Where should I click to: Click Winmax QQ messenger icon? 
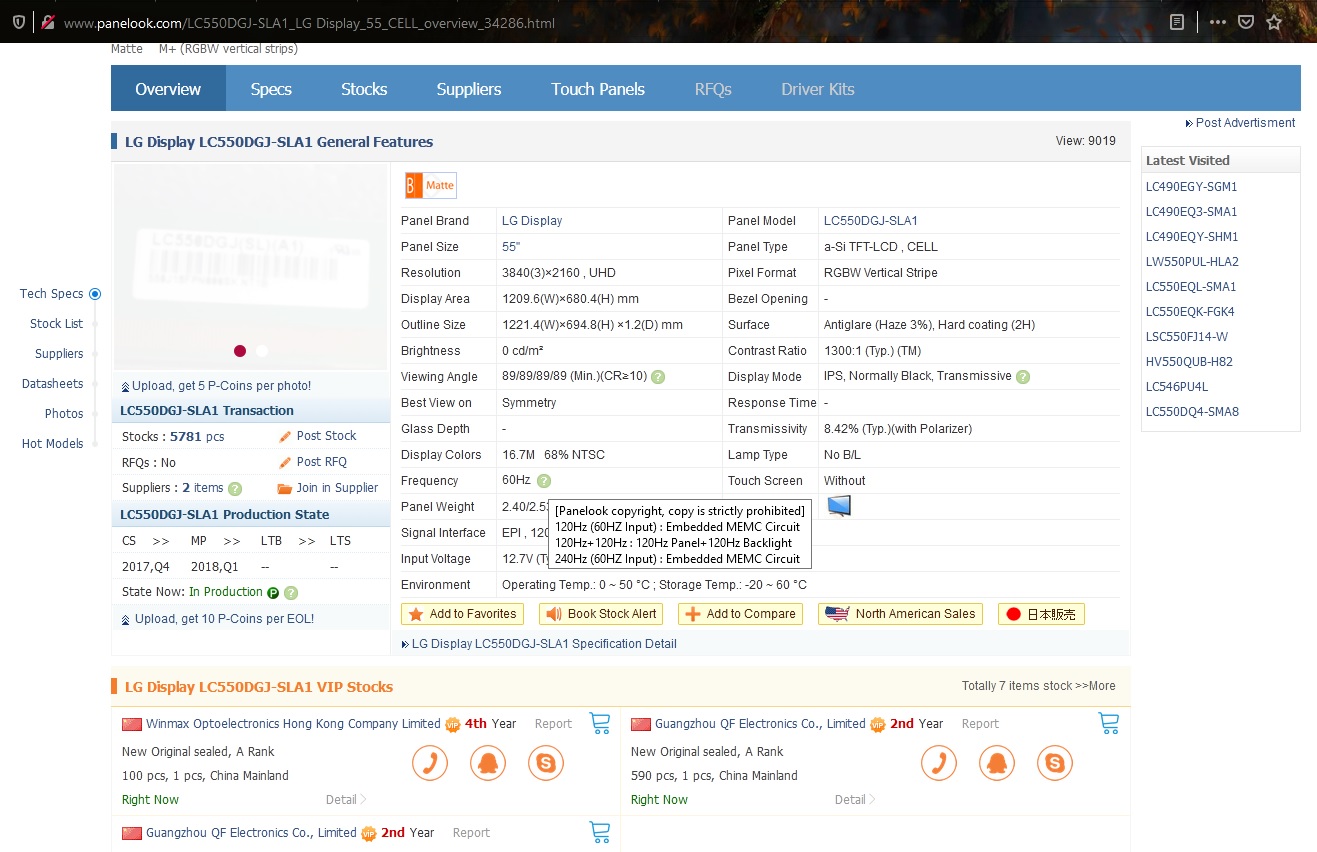[488, 764]
